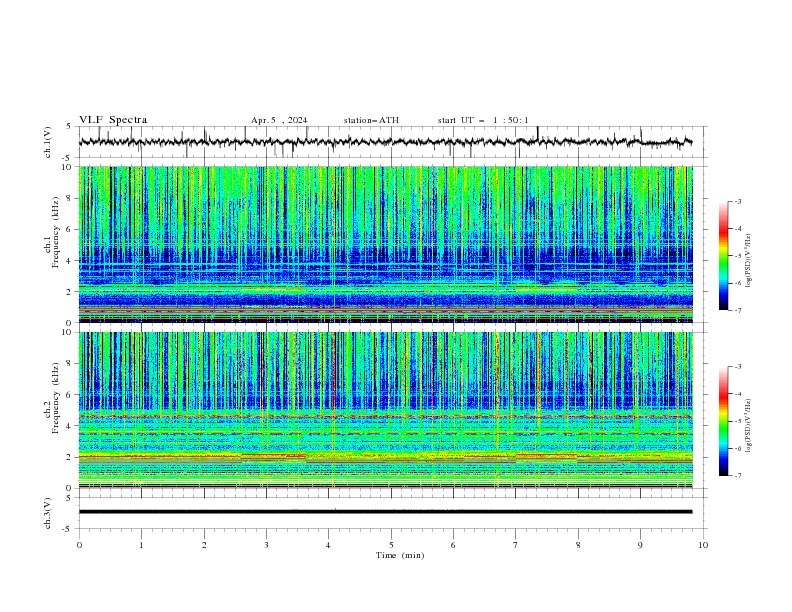Click the ch.1 voltage waveform trace
The image size is (792, 612).
point(386,142)
